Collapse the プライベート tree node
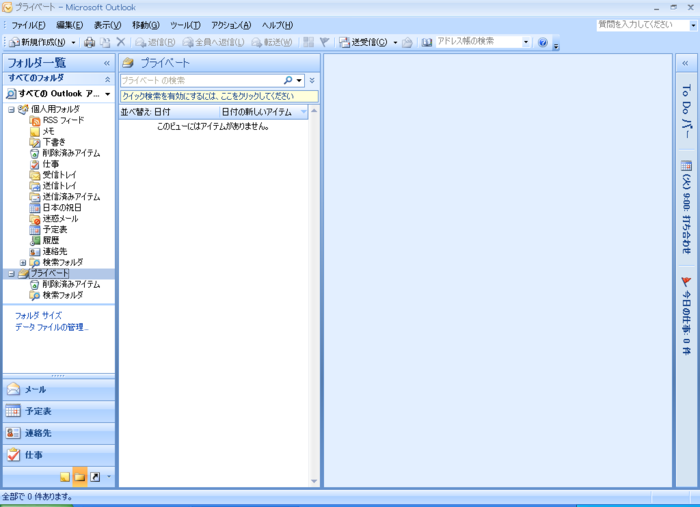The height and width of the screenshot is (507, 700). [x=11, y=274]
